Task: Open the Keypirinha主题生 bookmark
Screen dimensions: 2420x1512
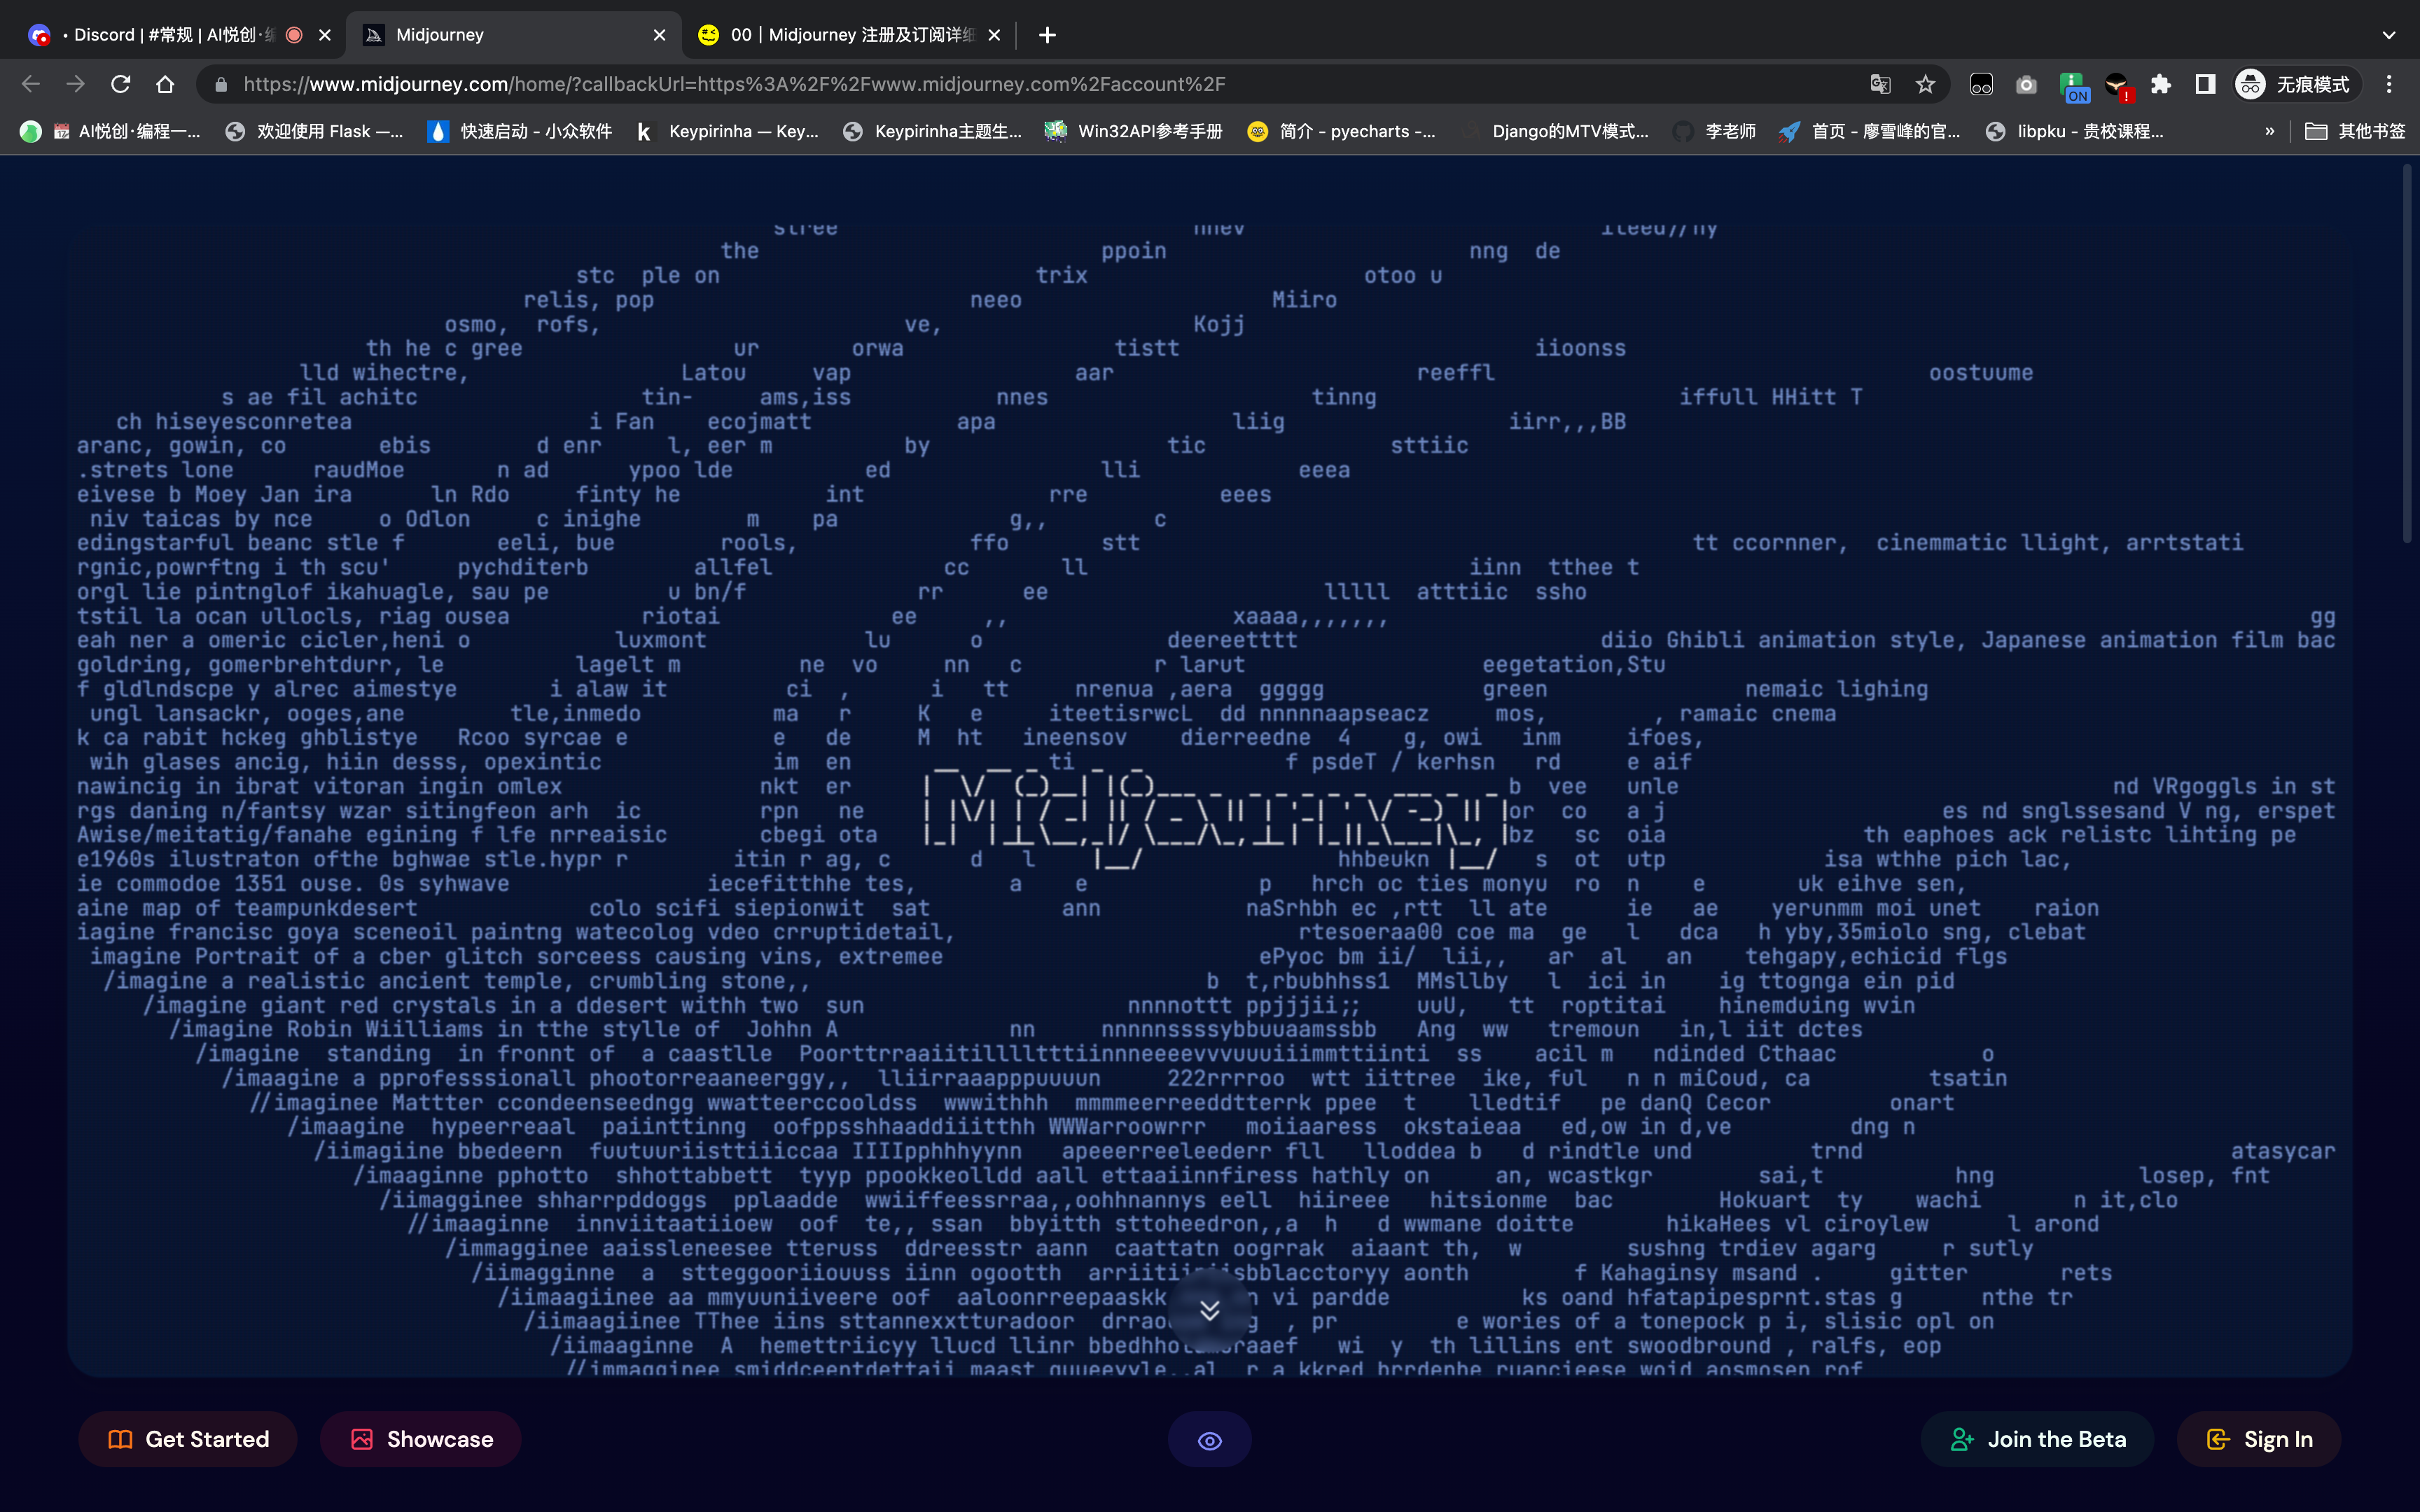Action: pos(932,131)
